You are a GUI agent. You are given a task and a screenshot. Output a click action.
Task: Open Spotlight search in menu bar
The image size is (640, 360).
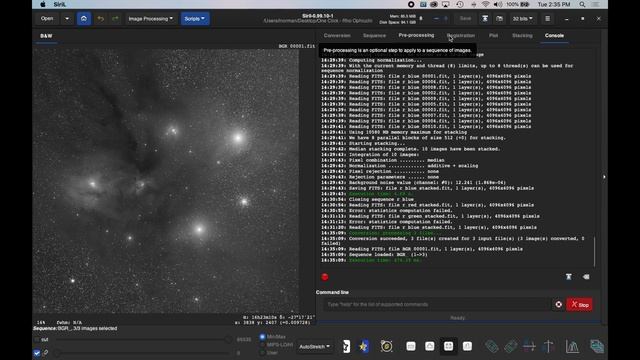tap(582, 4)
